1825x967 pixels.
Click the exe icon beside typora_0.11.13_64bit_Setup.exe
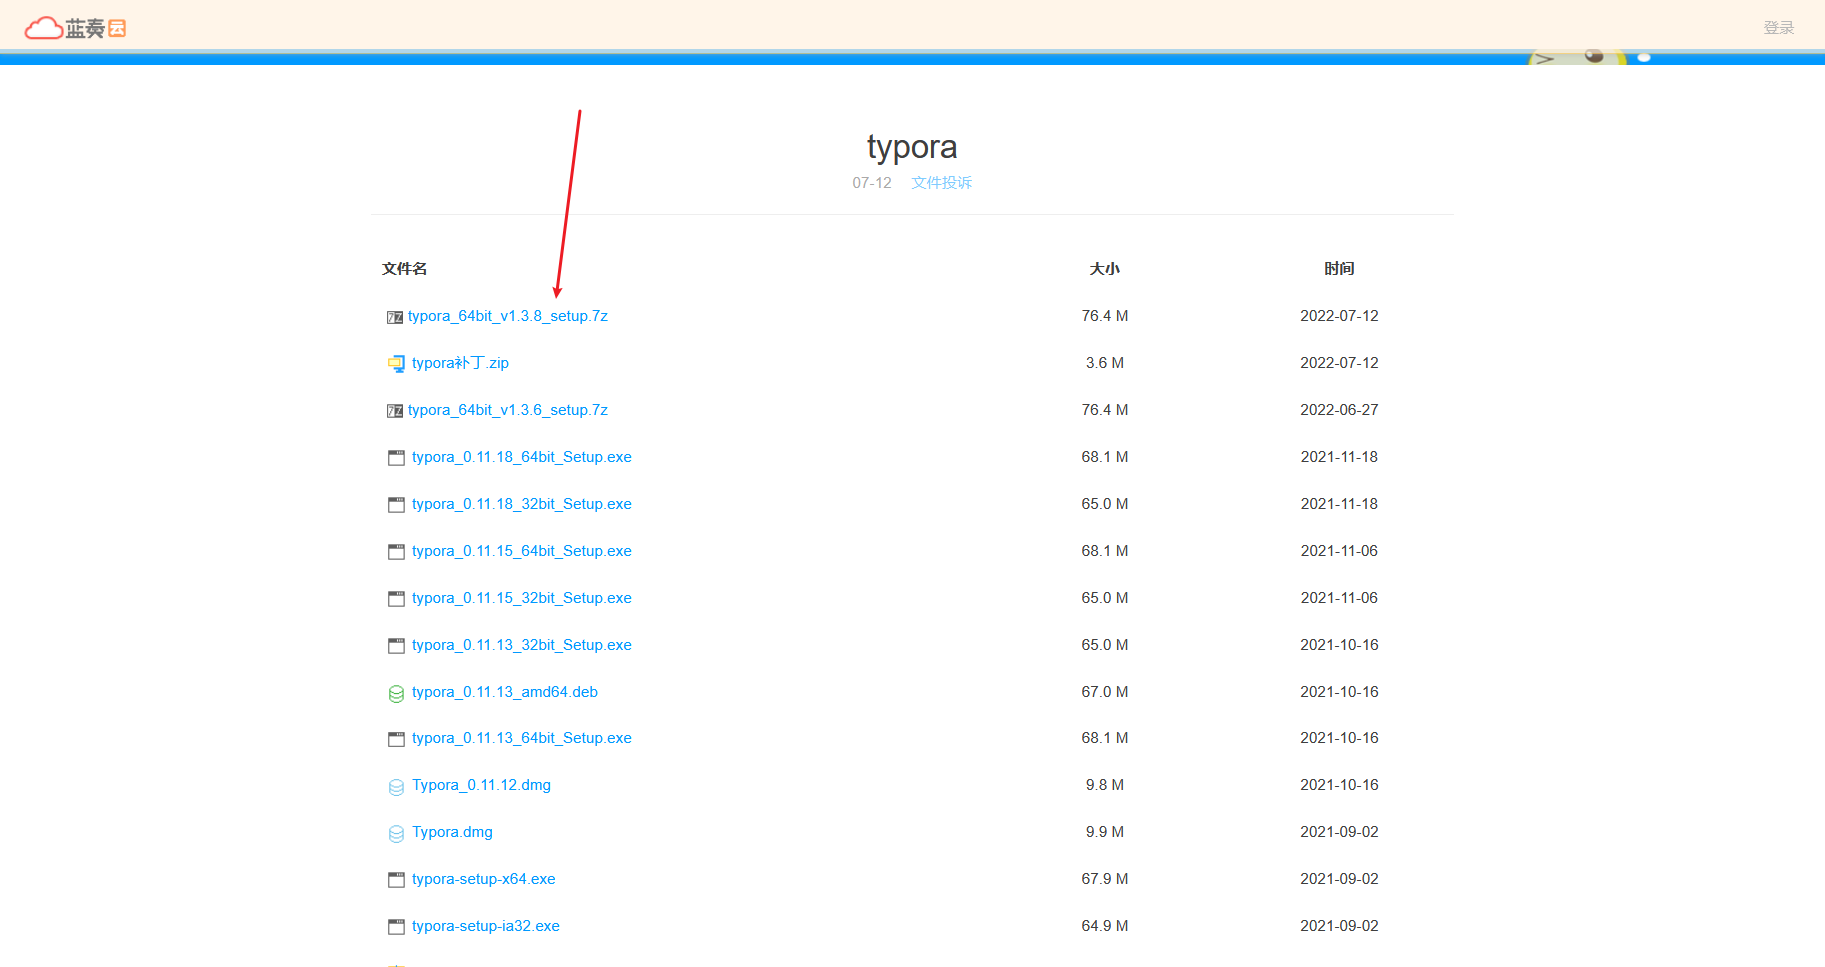coord(397,739)
